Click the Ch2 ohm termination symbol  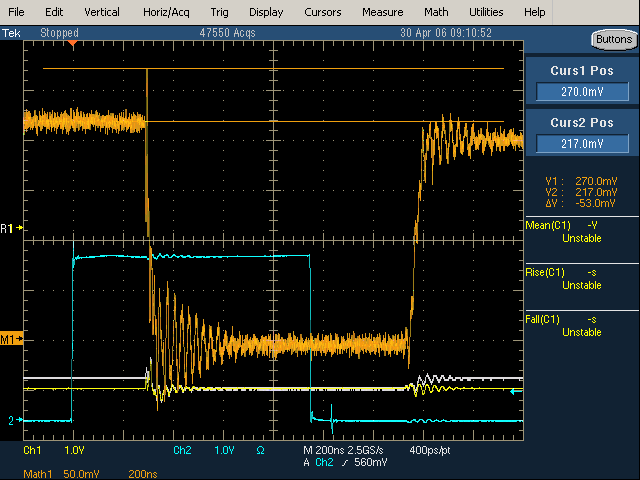262,450
